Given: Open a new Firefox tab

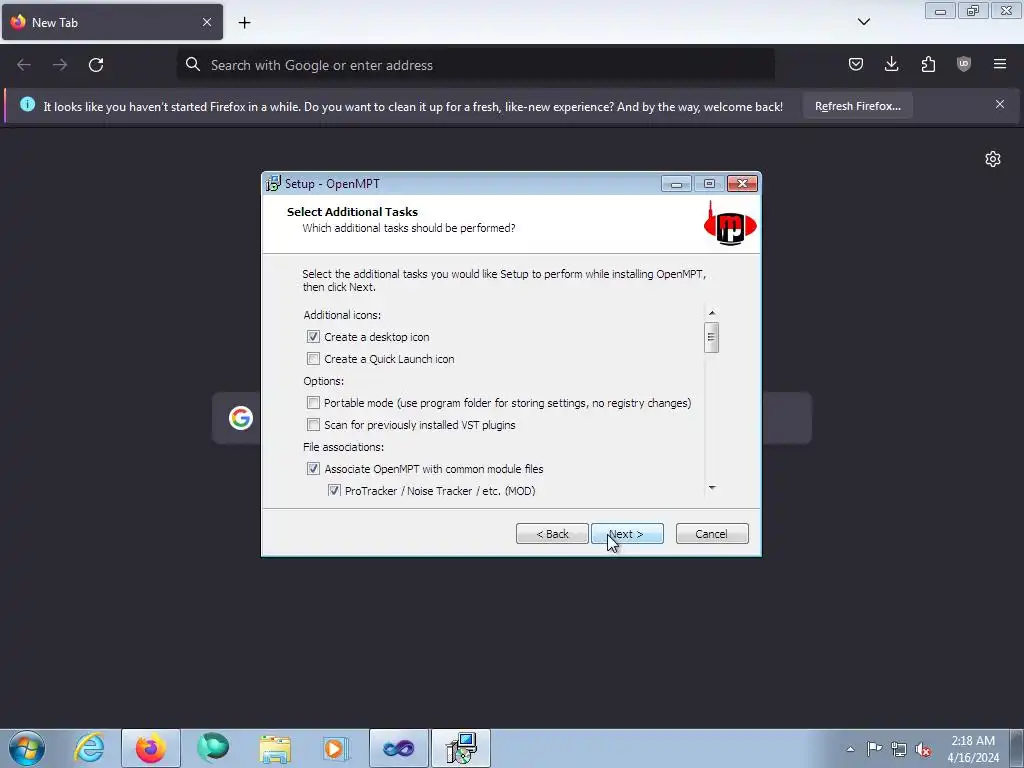Looking at the screenshot, I should pyautogui.click(x=244, y=22).
